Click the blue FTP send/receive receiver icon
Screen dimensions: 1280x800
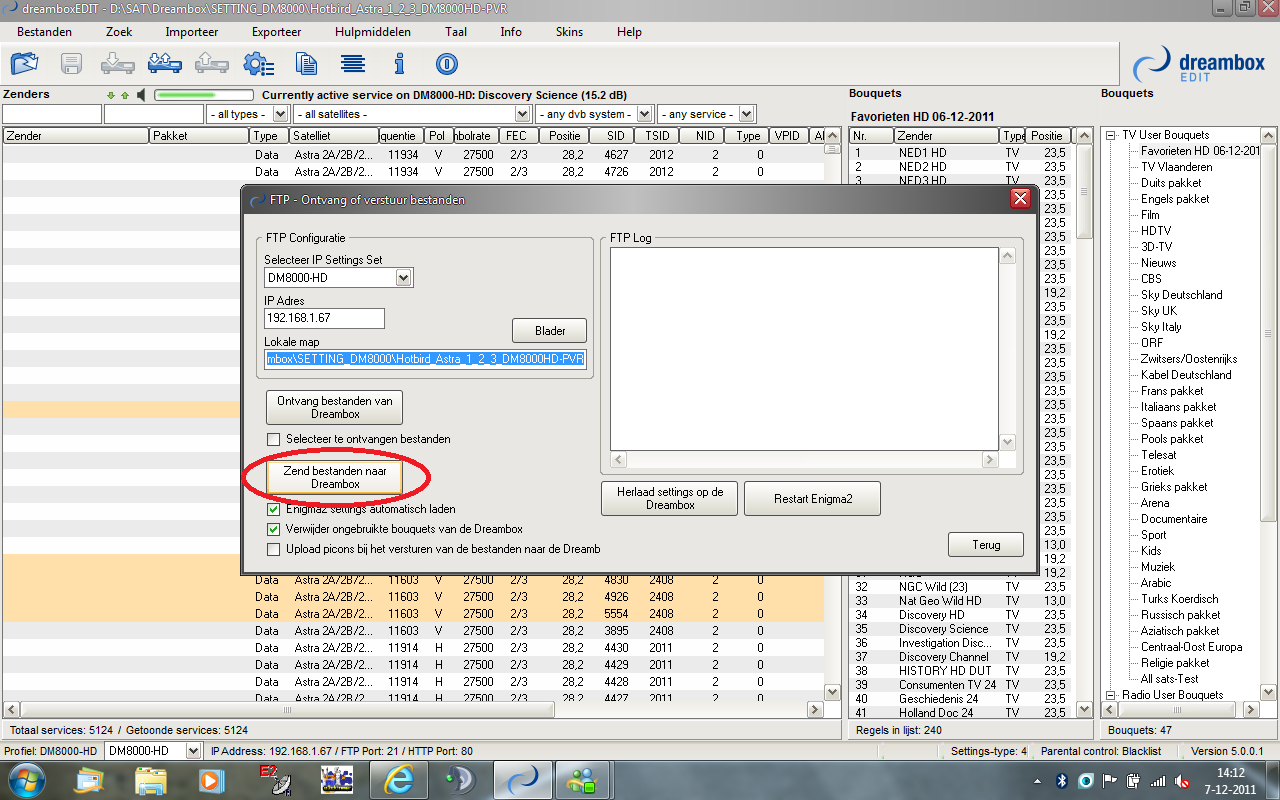pyautogui.click(x=165, y=64)
